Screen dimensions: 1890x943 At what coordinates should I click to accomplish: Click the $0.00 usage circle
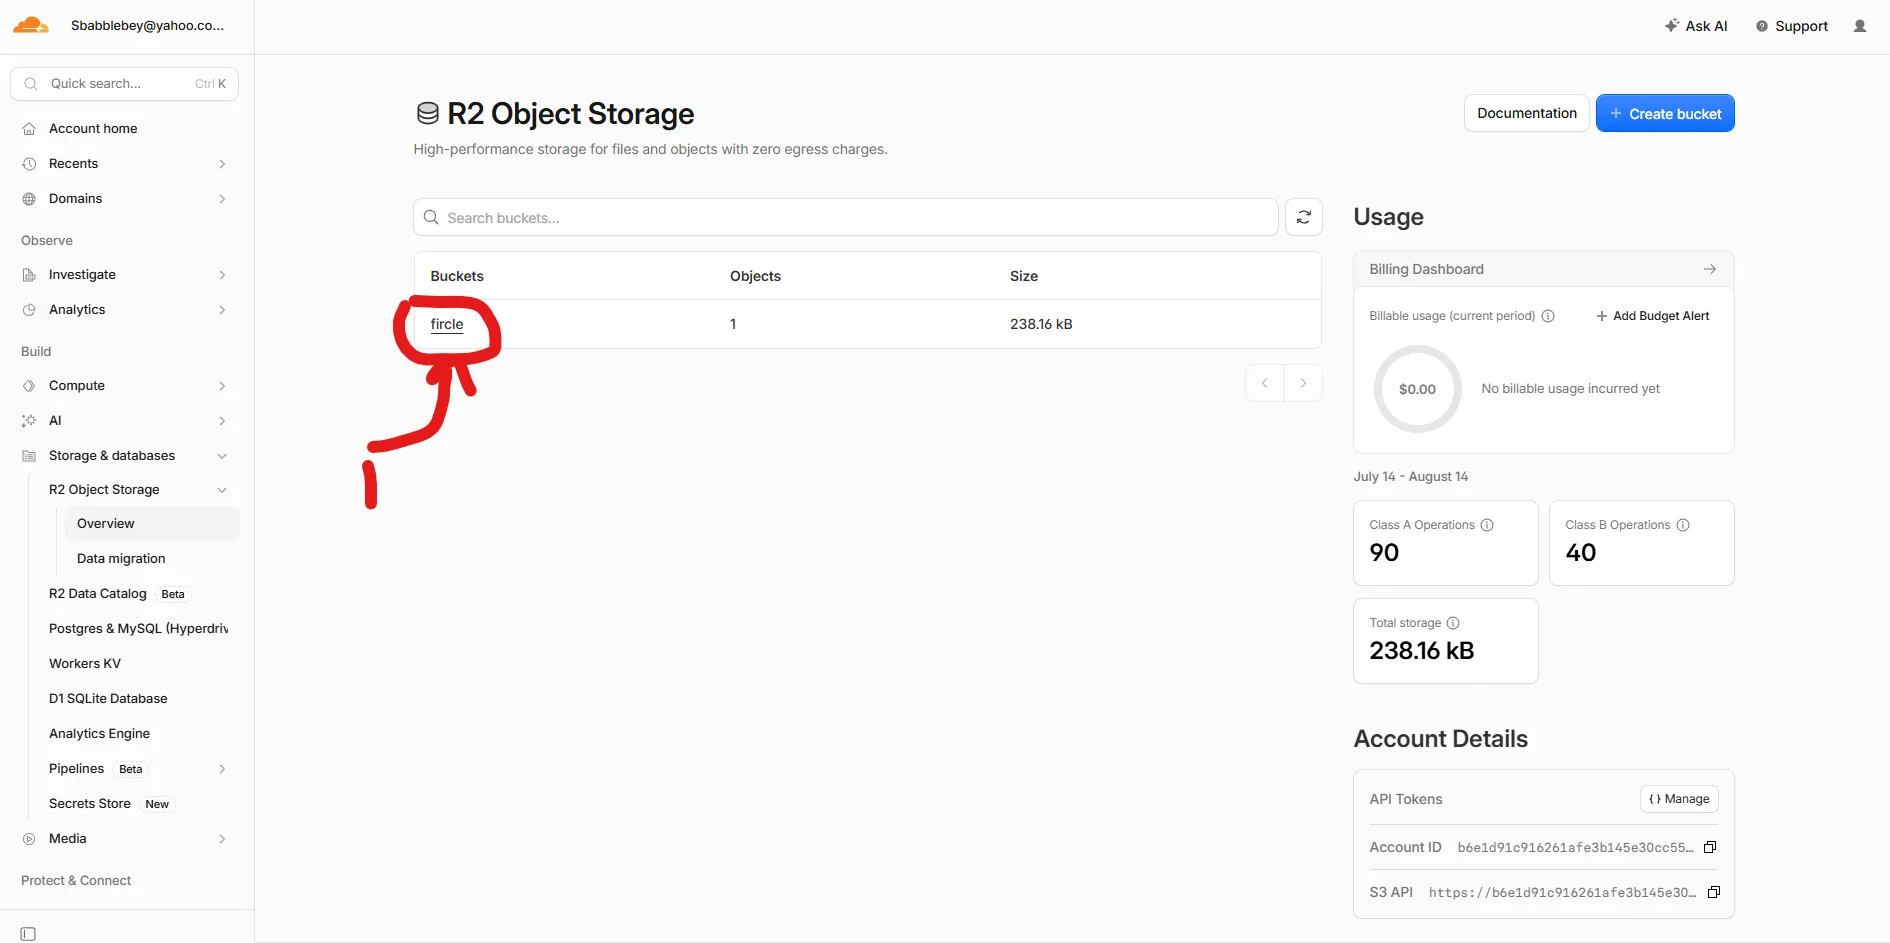1417,389
